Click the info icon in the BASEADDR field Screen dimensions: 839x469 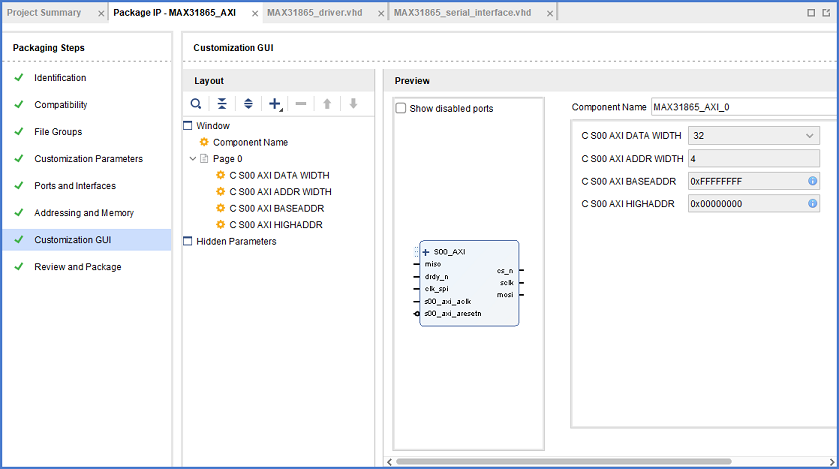click(812, 181)
